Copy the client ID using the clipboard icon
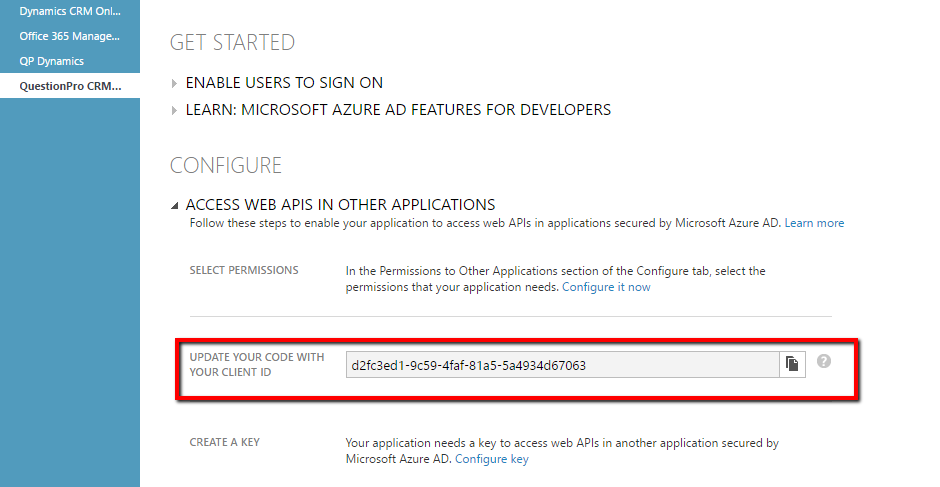 click(792, 365)
